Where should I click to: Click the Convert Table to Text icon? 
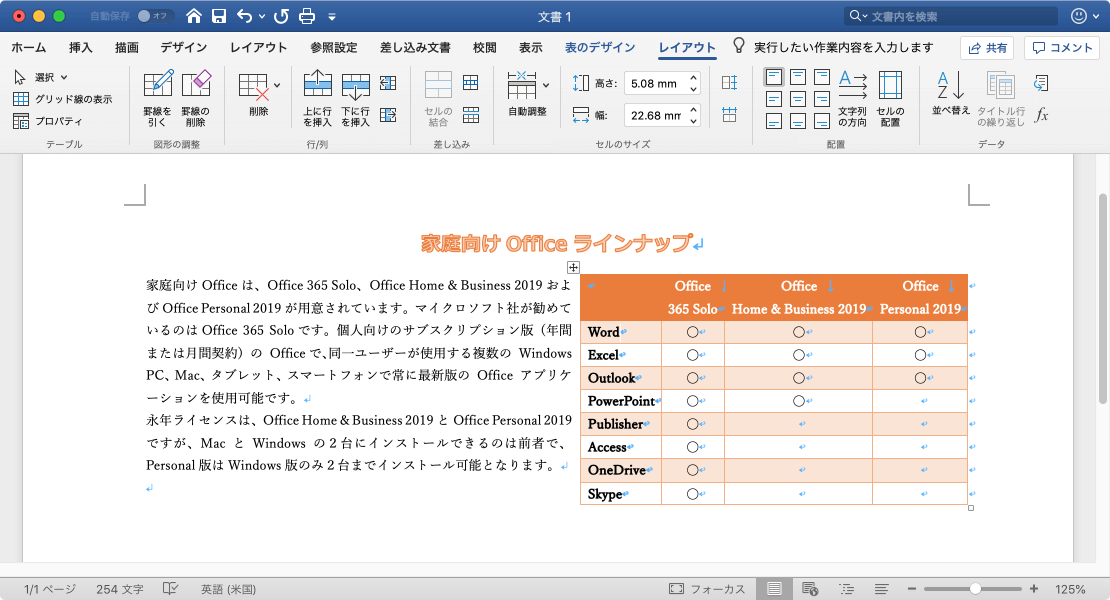[x=1041, y=83]
